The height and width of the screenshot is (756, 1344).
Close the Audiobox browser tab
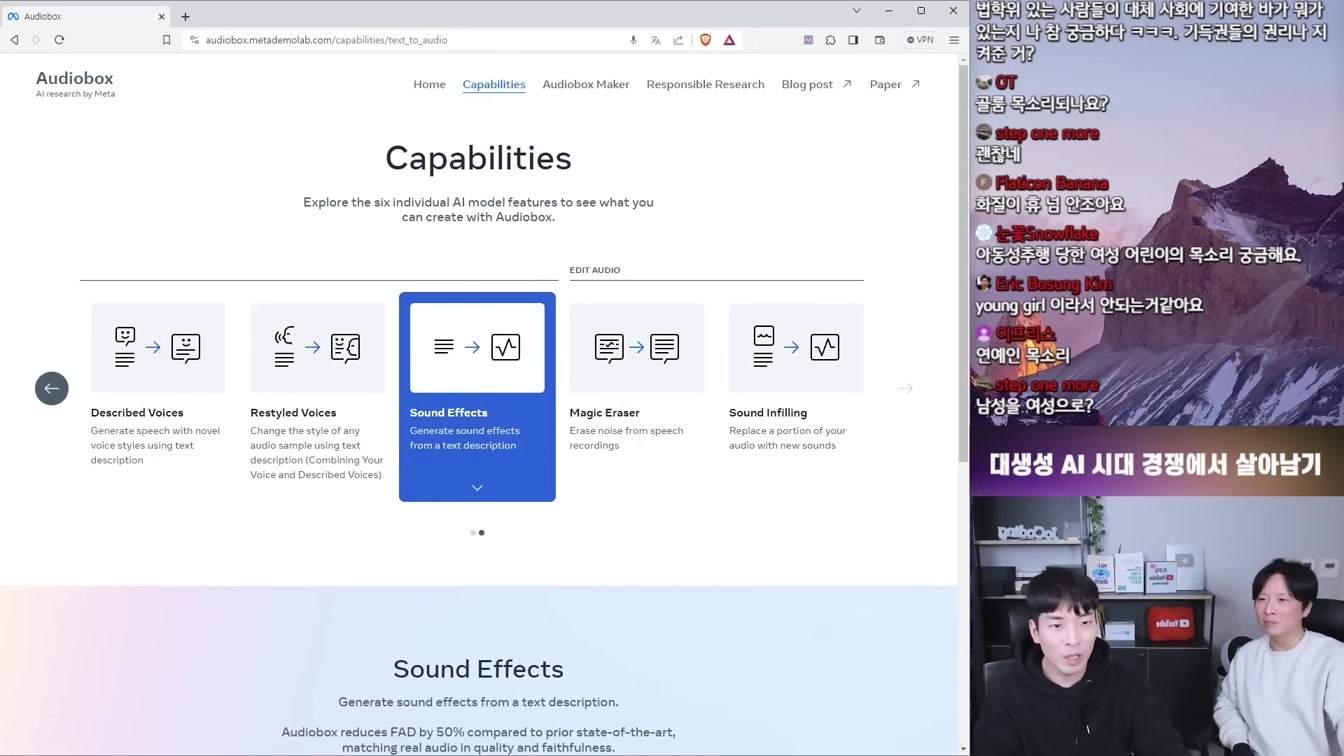161,16
